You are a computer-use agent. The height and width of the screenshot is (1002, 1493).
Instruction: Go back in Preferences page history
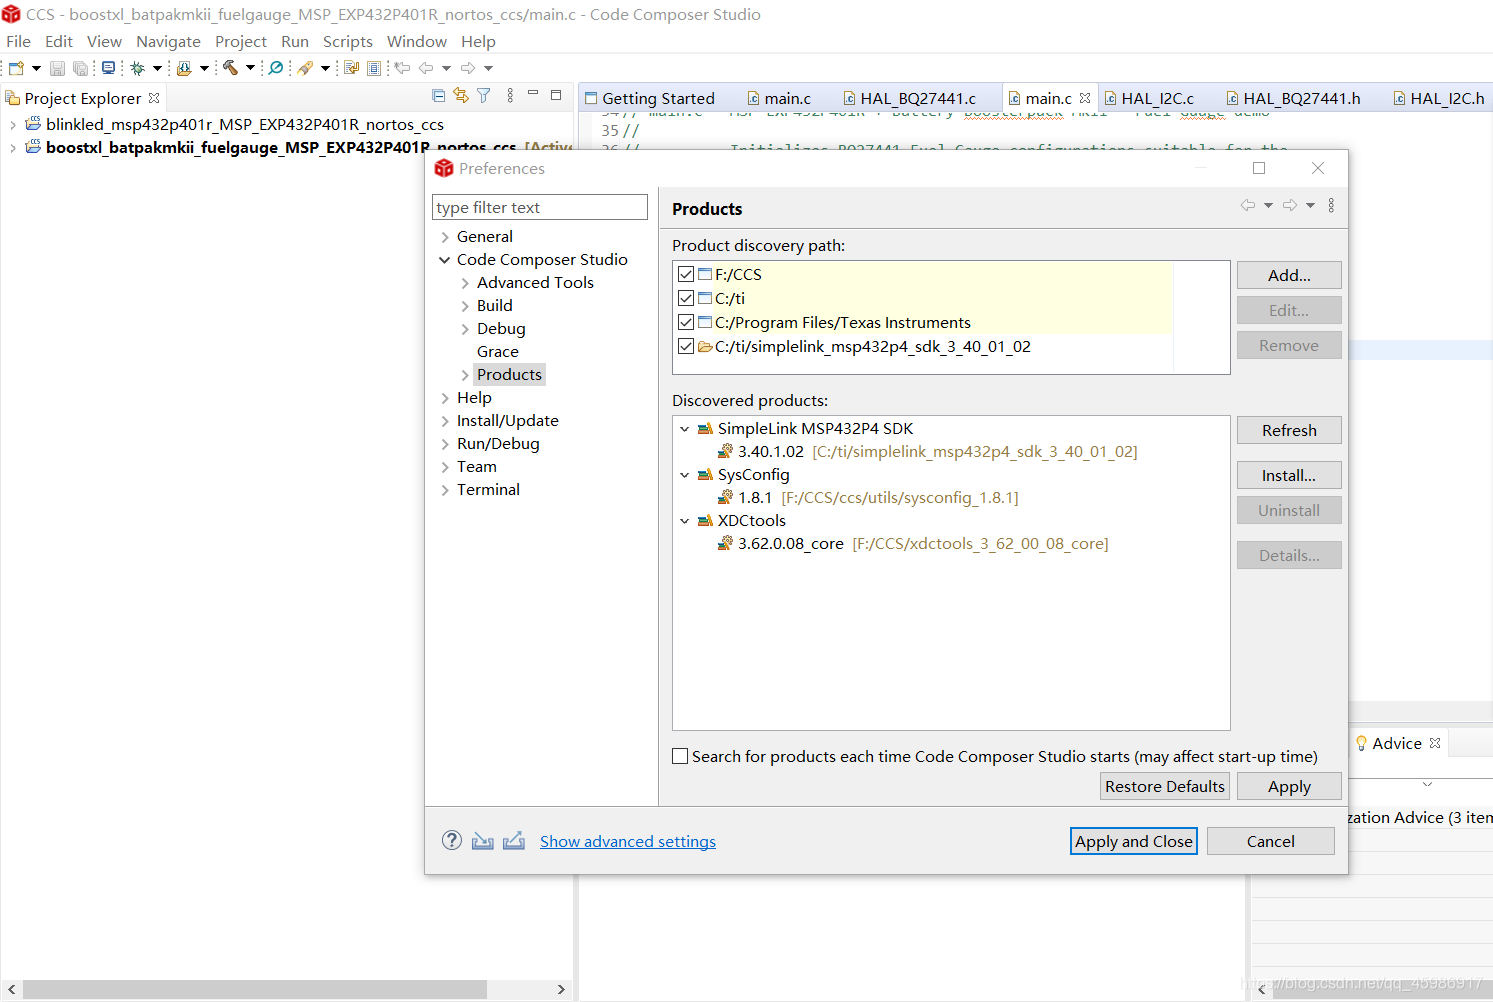click(1248, 205)
